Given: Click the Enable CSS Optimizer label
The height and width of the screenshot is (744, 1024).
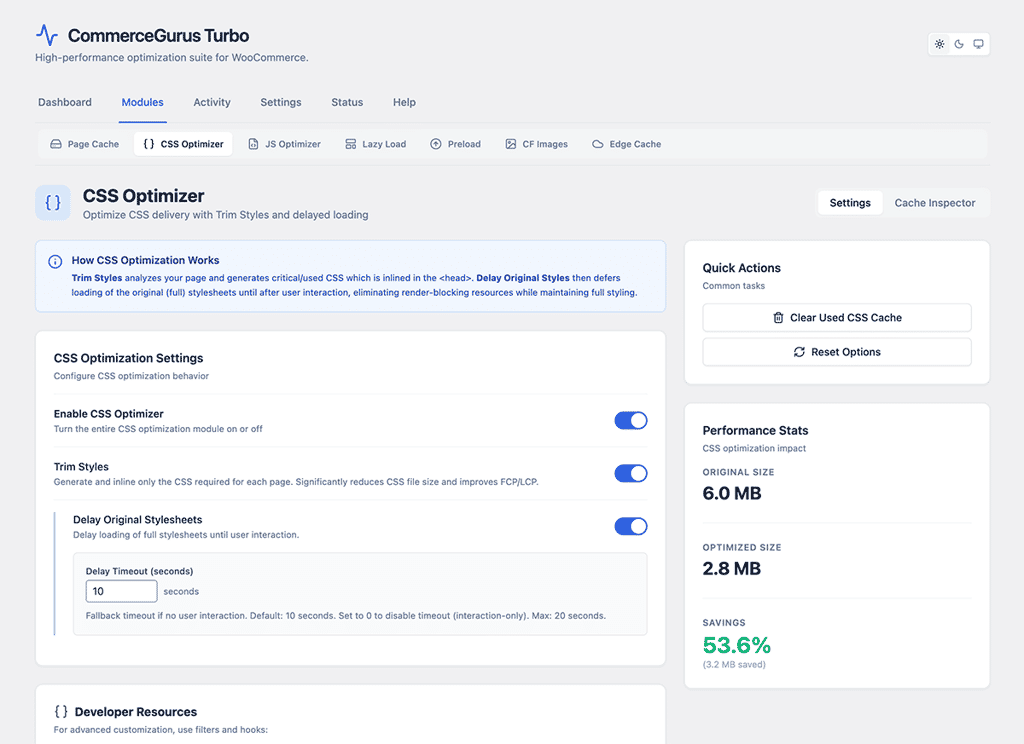Looking at the screenshot, I should pos(108,413).
